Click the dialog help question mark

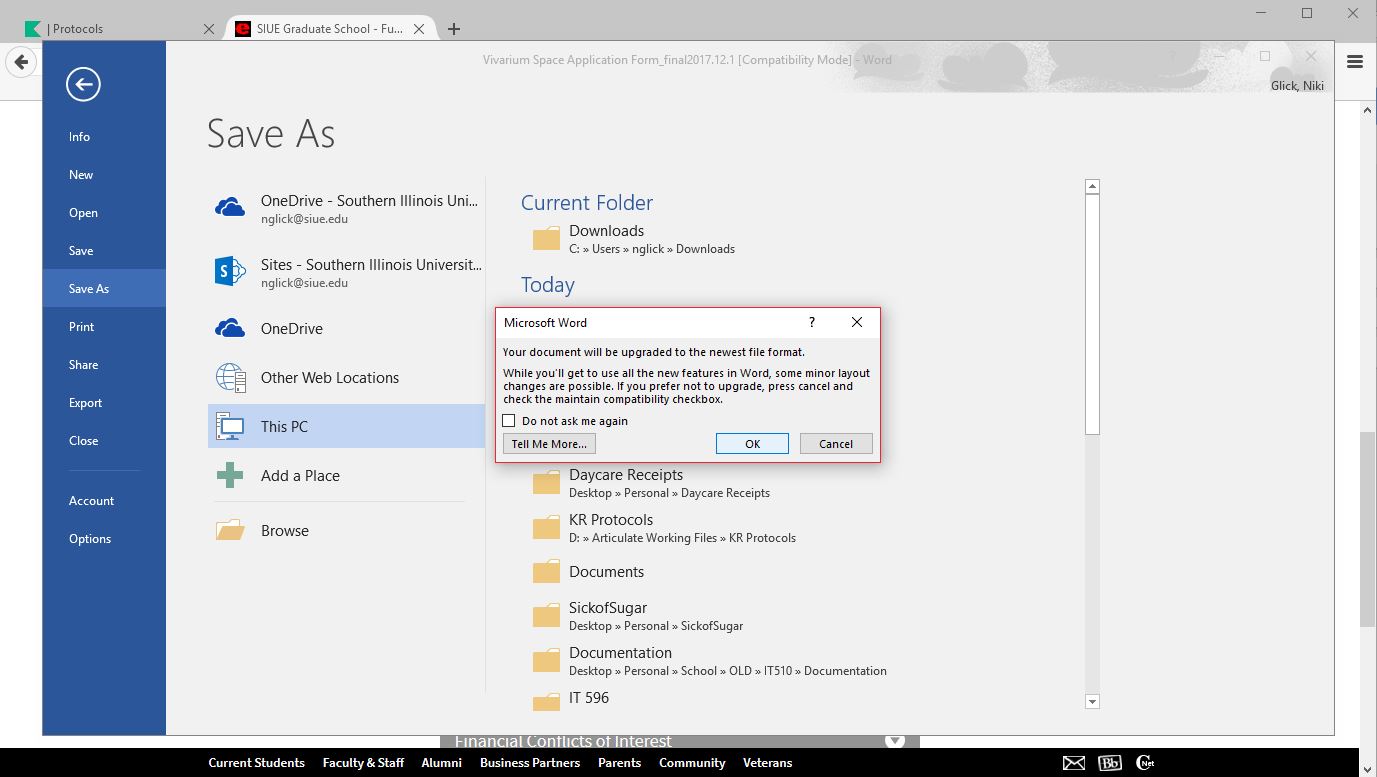[811, 322]
